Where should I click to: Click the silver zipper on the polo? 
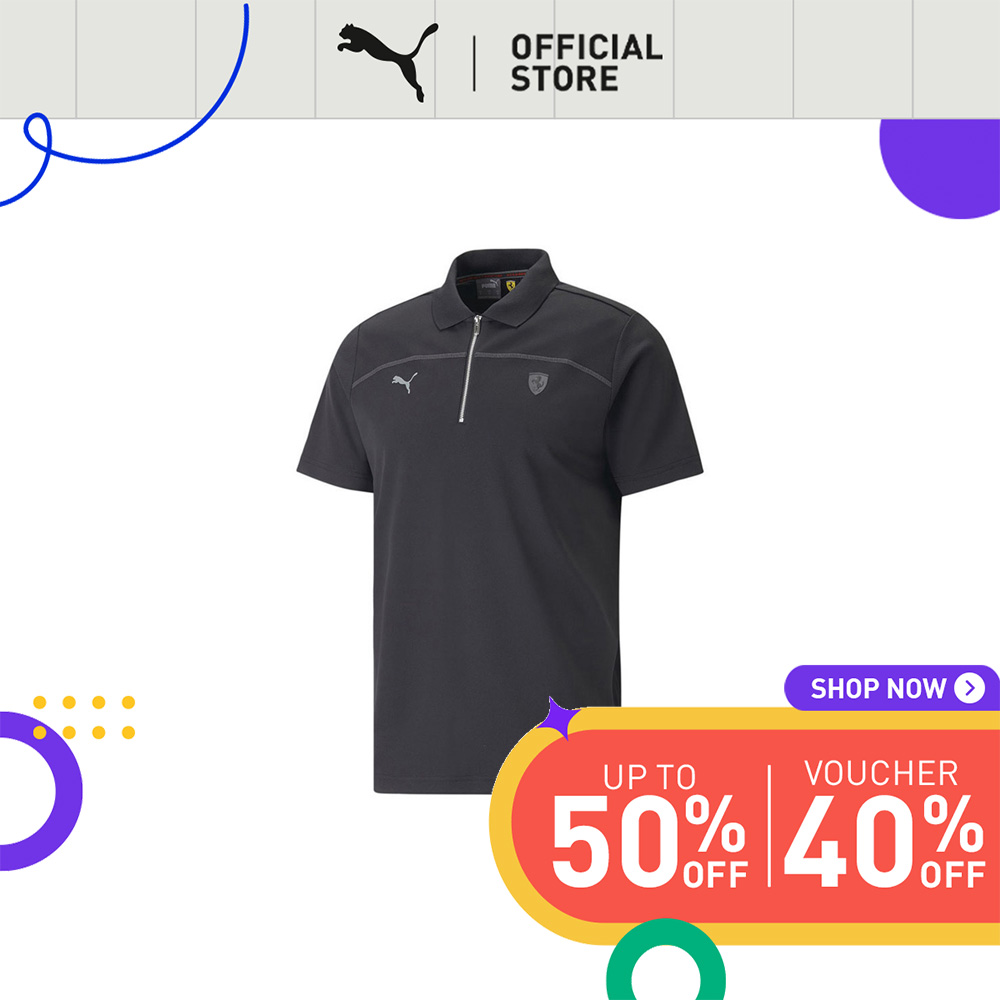[469, 368]
